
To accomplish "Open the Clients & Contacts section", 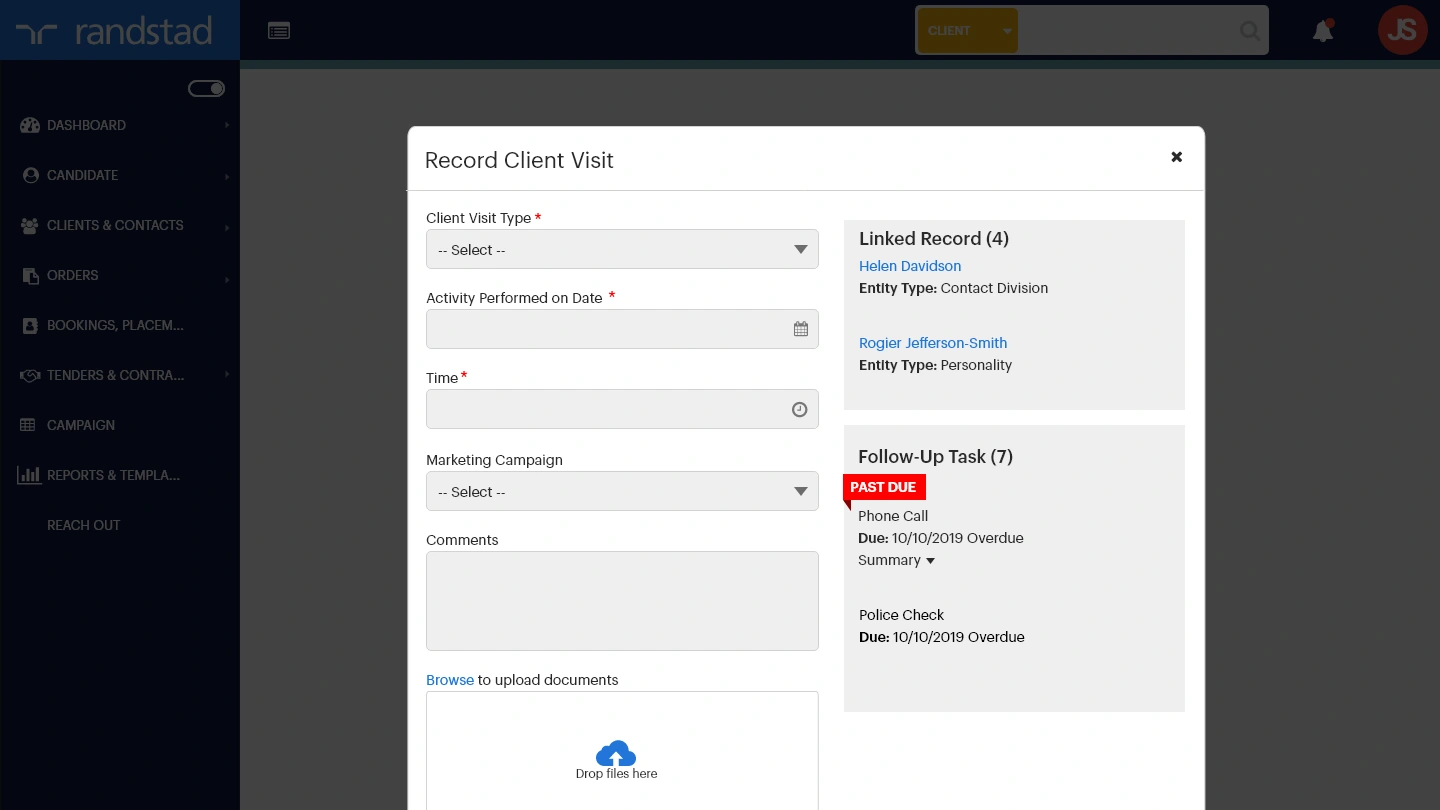I will click(114, 225).
